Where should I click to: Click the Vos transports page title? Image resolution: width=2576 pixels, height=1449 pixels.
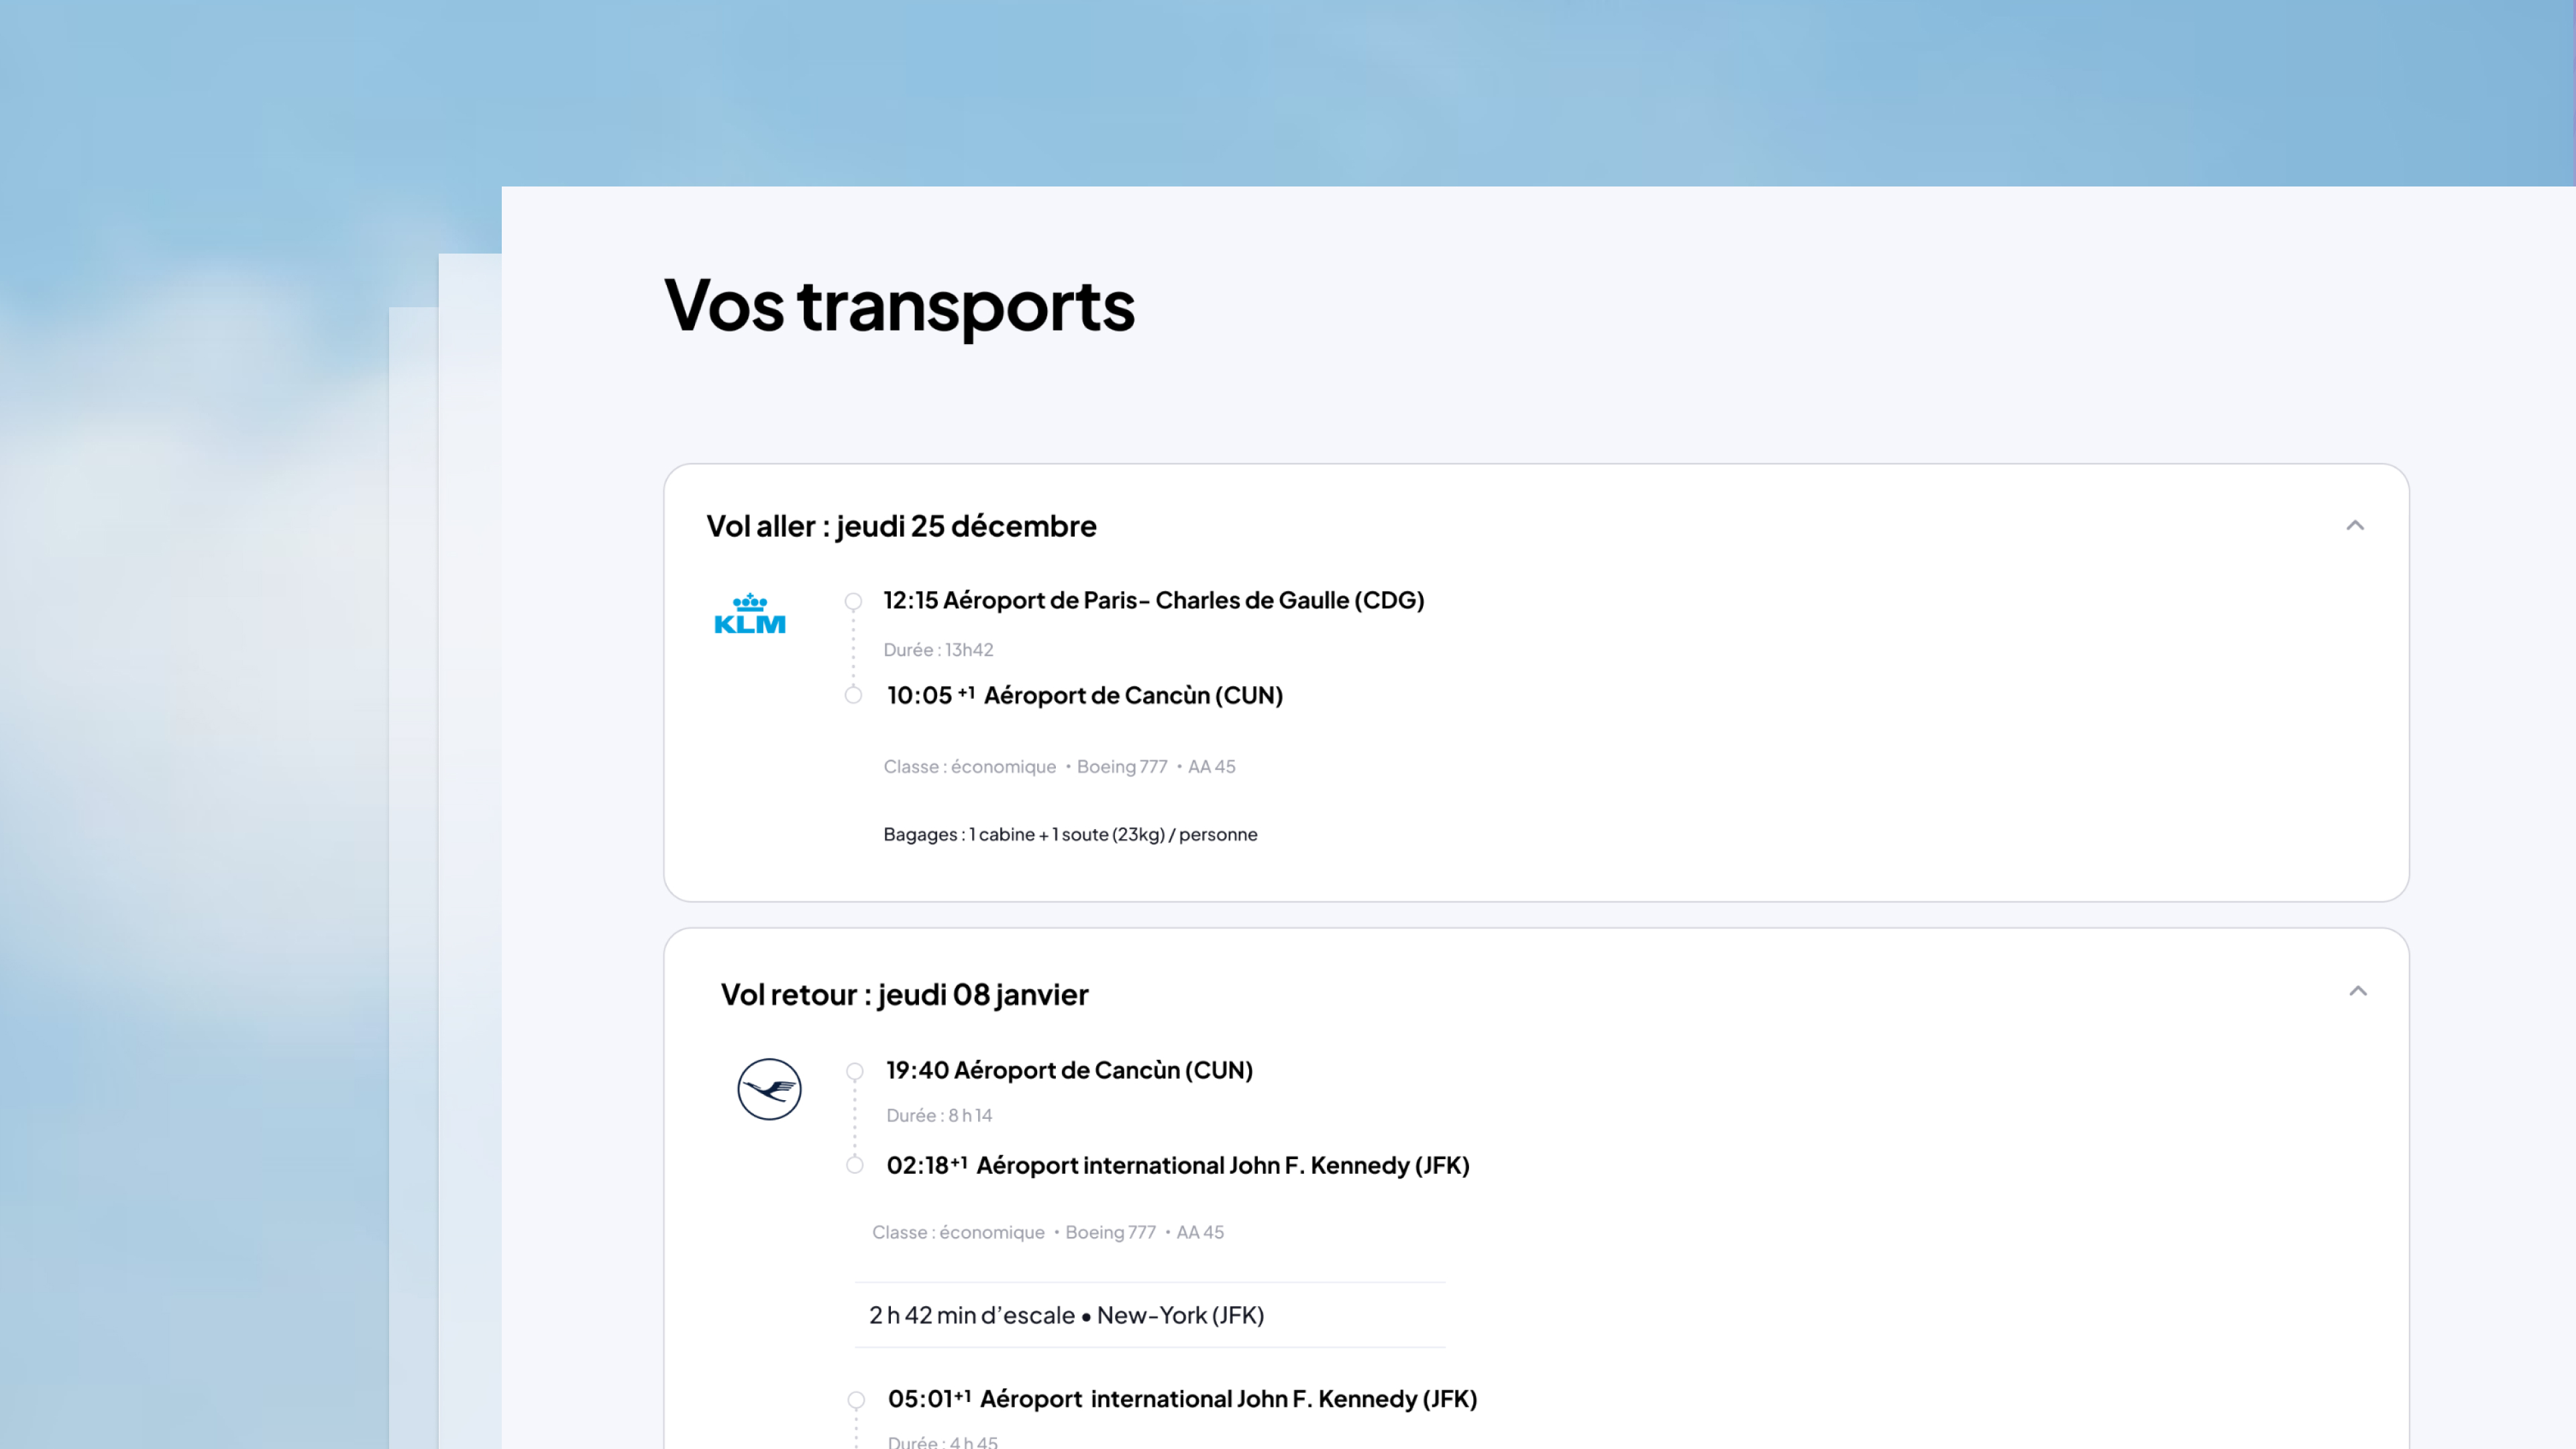(x=899, y=305)
